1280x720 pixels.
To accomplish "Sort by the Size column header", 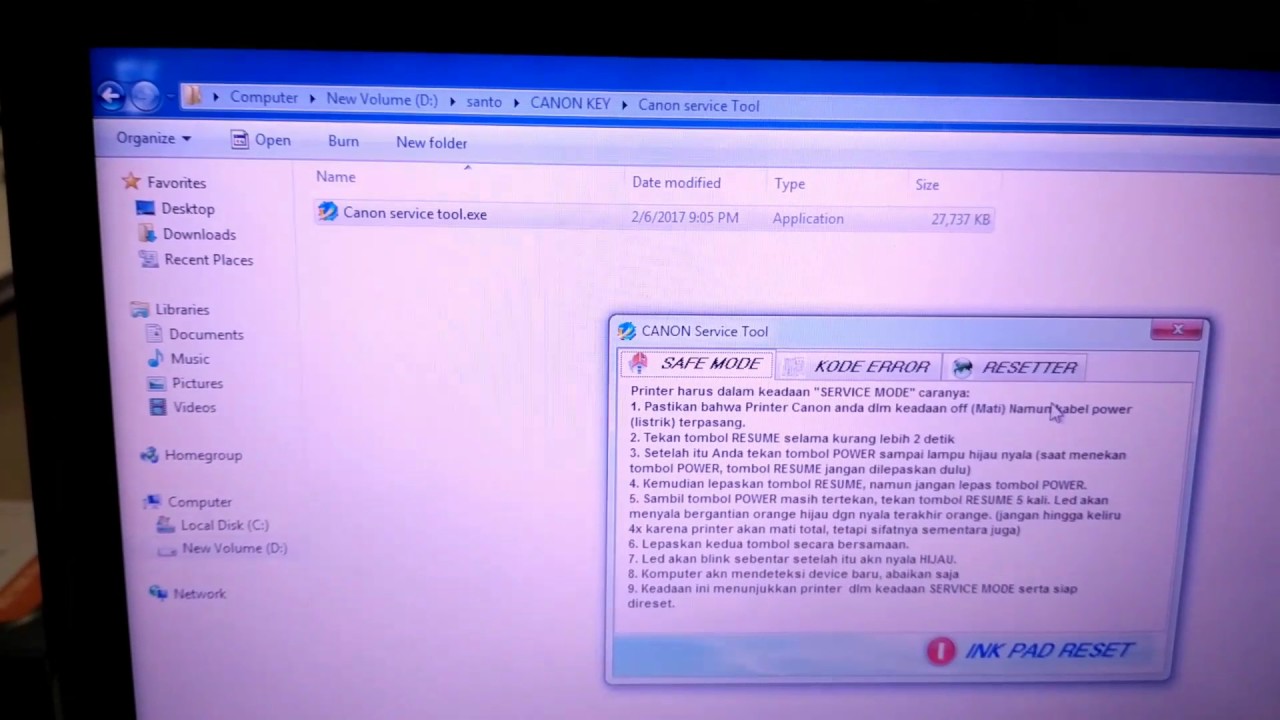I will tap(927, 185).
